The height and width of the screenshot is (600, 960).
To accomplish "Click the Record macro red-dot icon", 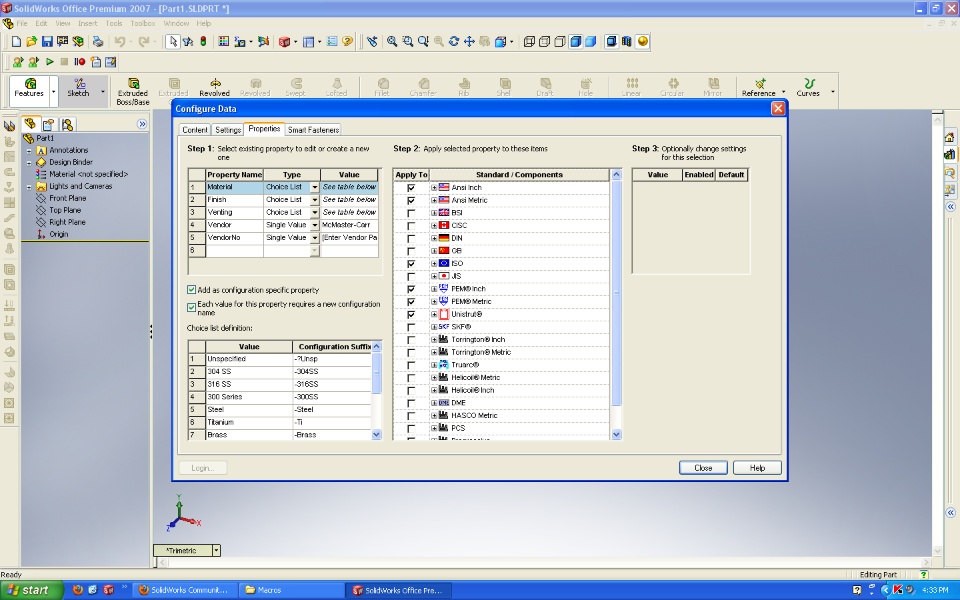I will [80, 62].
